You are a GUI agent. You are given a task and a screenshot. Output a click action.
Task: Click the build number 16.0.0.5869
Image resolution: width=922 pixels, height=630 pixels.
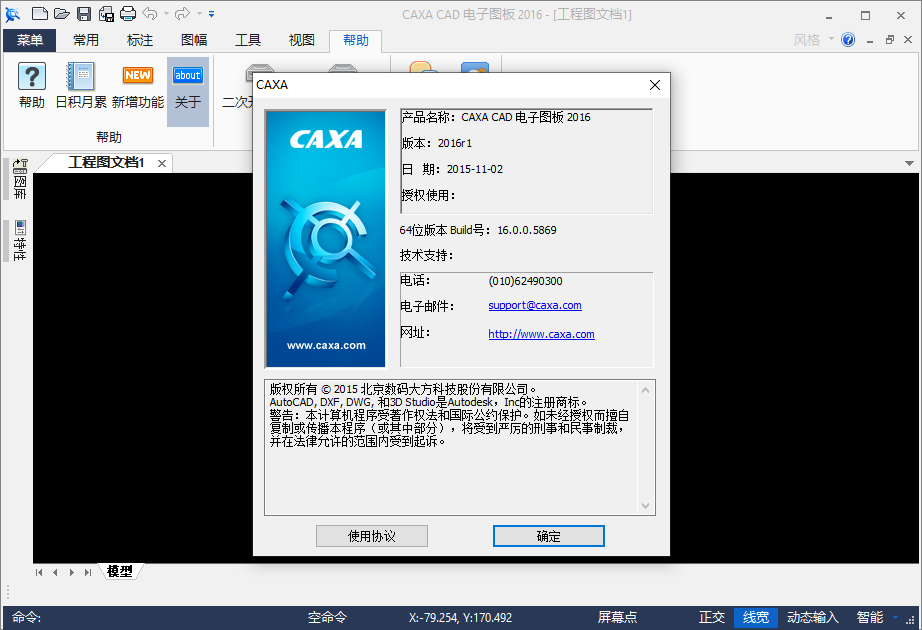(527, 230)
